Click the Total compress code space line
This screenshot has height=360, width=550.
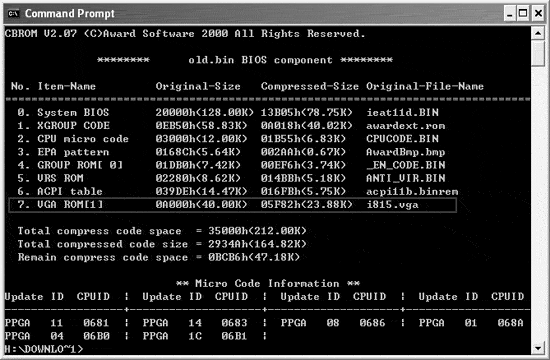[162, 231]
